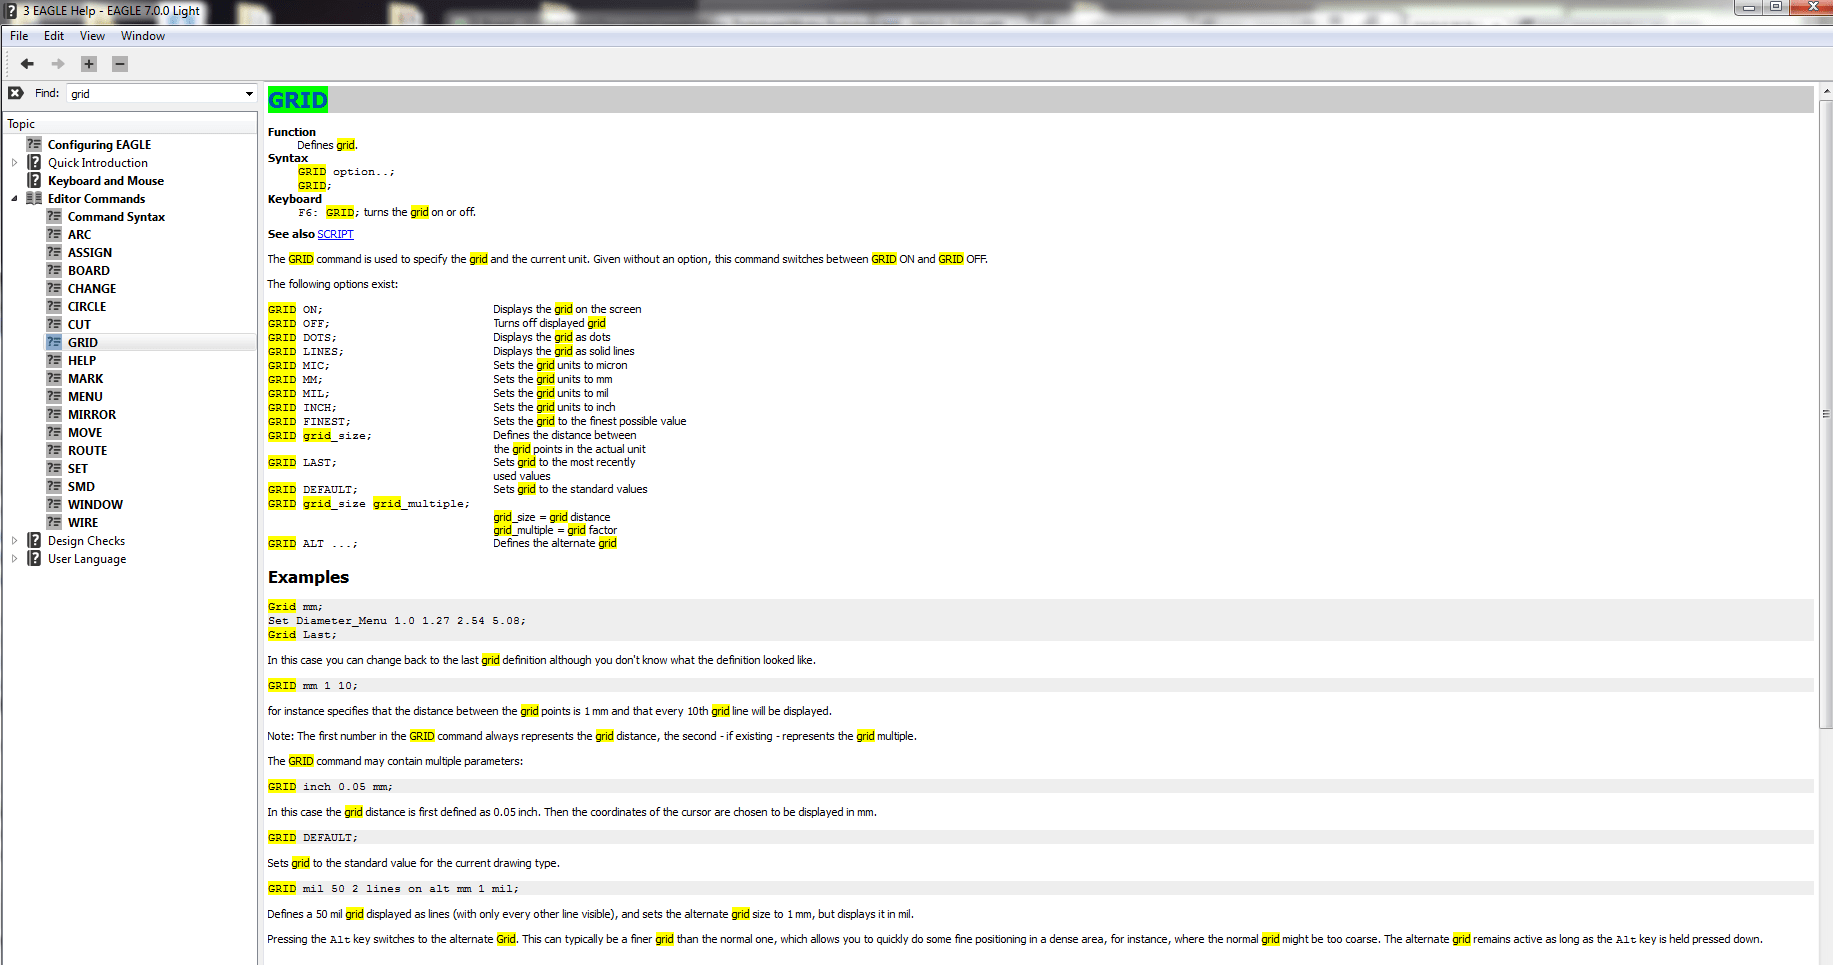Click the Command Syntax page icon

pyautogui.click(x=54, y=216)
